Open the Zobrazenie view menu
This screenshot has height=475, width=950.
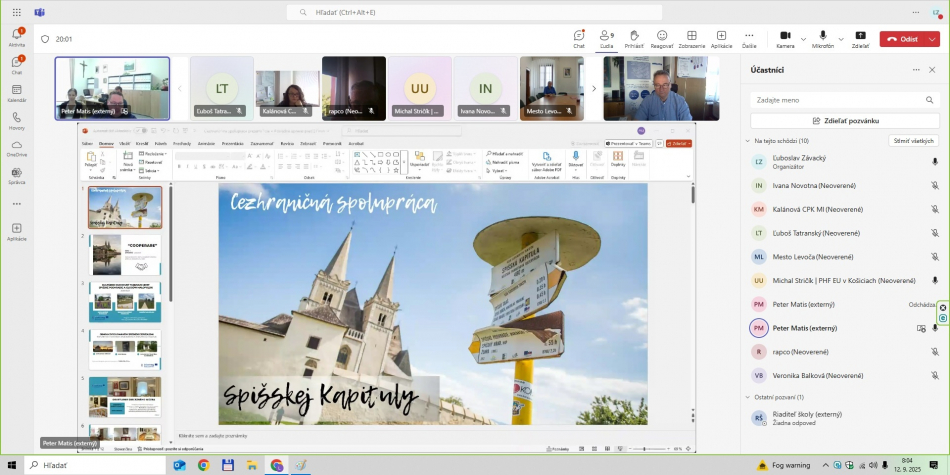(691, 38)
